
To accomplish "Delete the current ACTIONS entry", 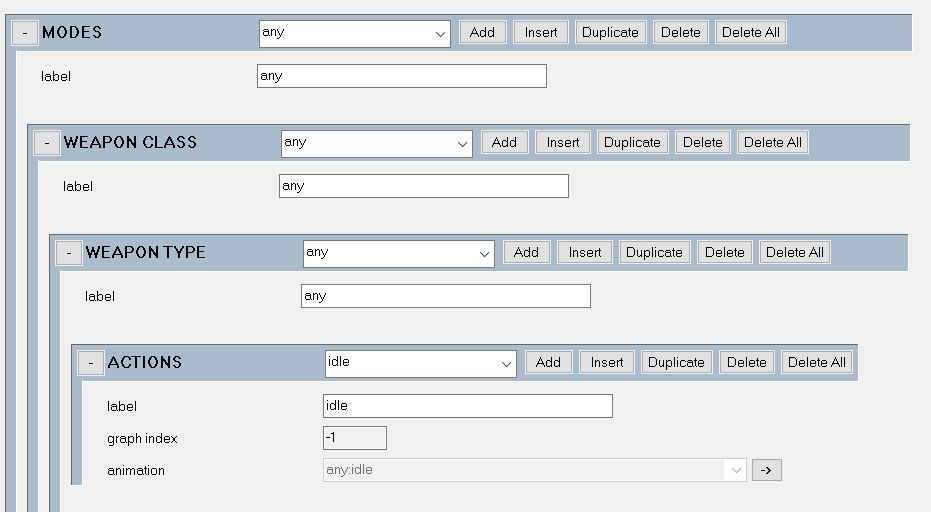I will 746,362.
